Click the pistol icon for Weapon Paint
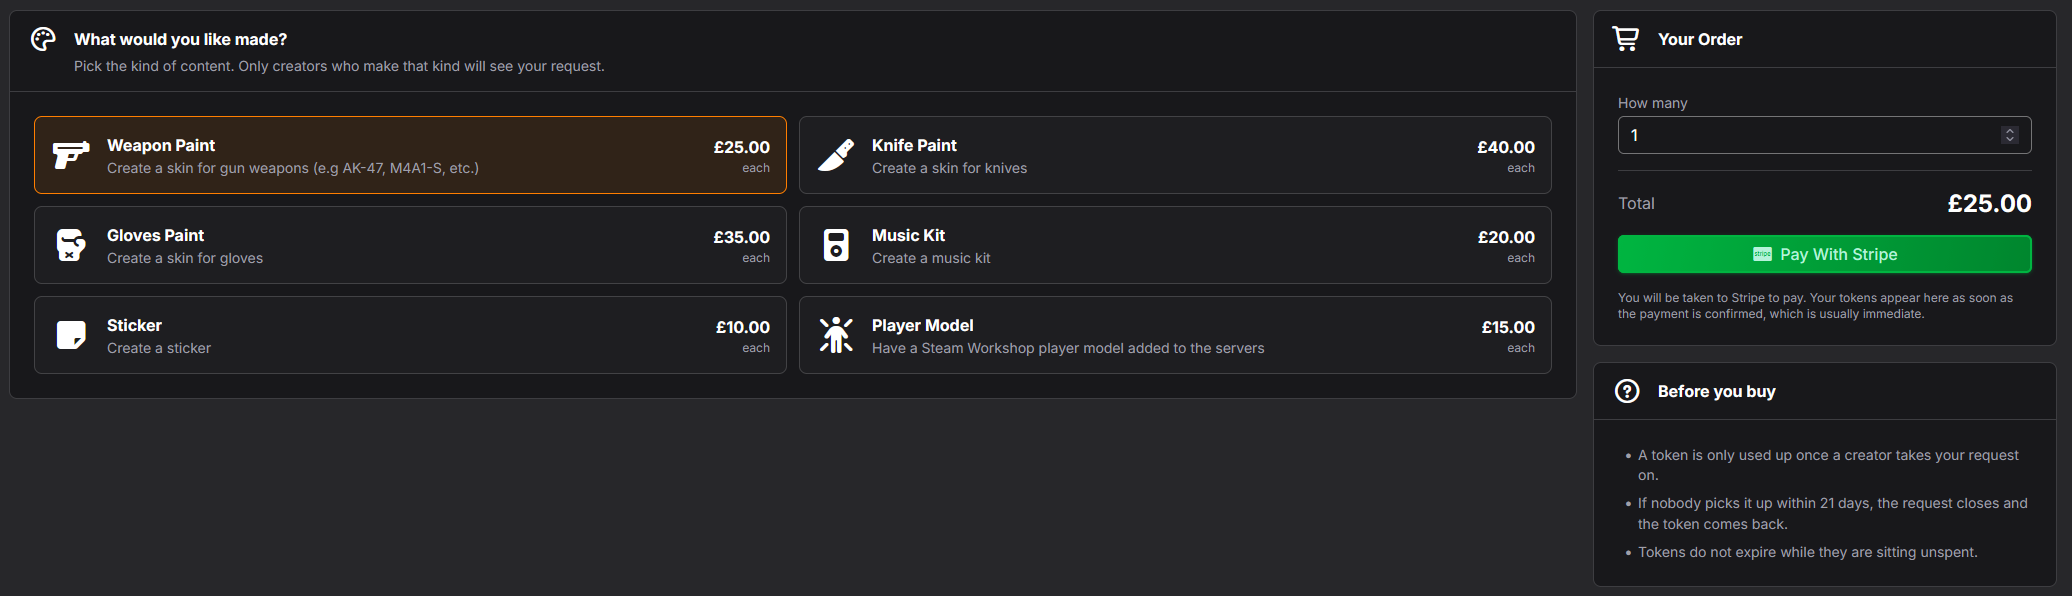 pos(71,155)
